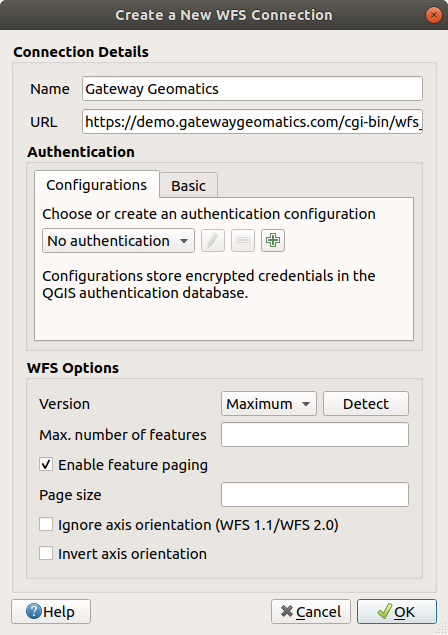This screenshot has width=448, height=635.
Task: Click the green plus add configuration icon
Action: click(273, 241)
